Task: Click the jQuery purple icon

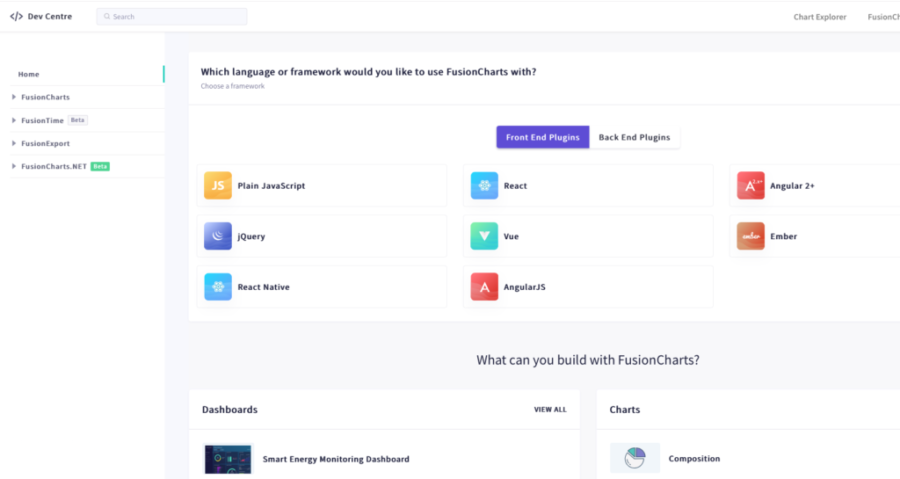Action: (218, 236)
